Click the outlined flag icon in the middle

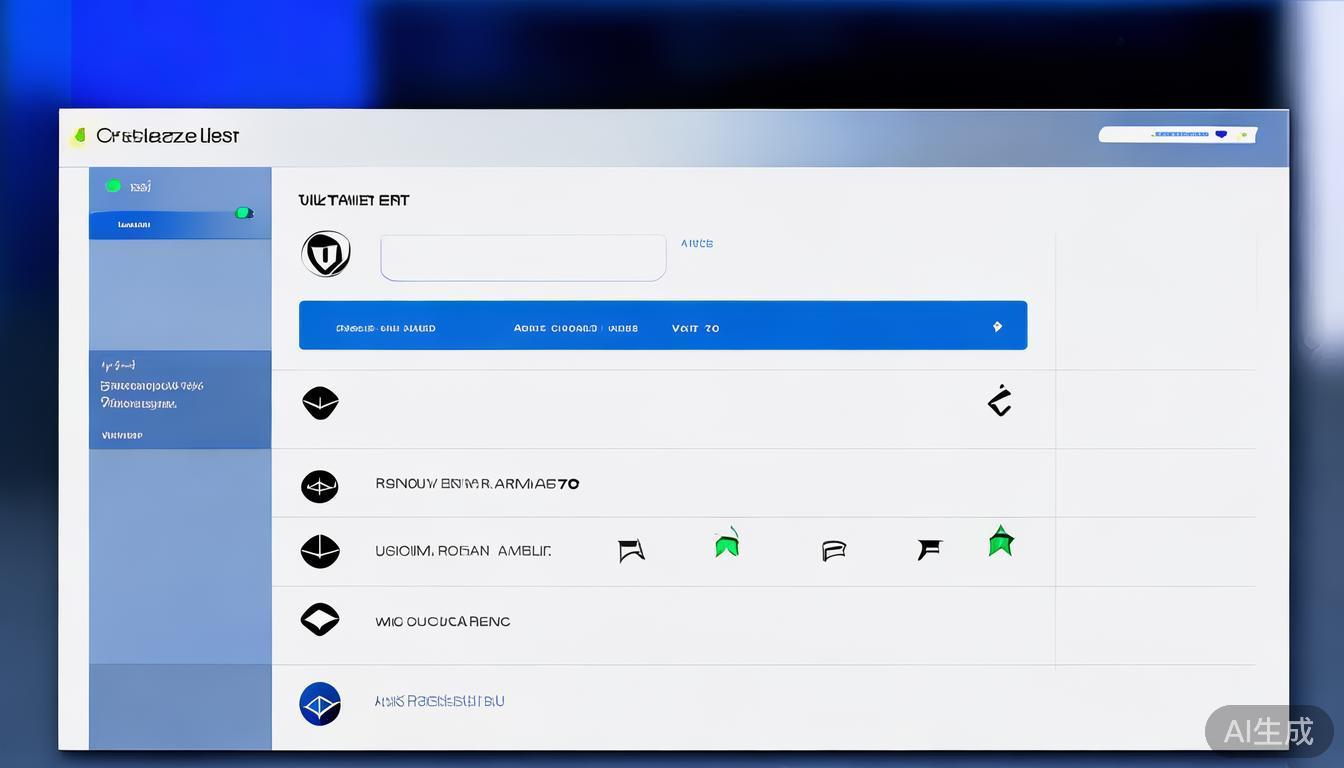[833, 550]
